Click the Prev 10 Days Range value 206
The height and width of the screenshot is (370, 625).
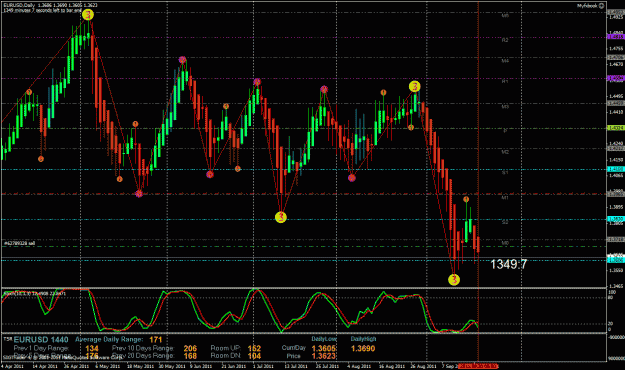[190, 348]
